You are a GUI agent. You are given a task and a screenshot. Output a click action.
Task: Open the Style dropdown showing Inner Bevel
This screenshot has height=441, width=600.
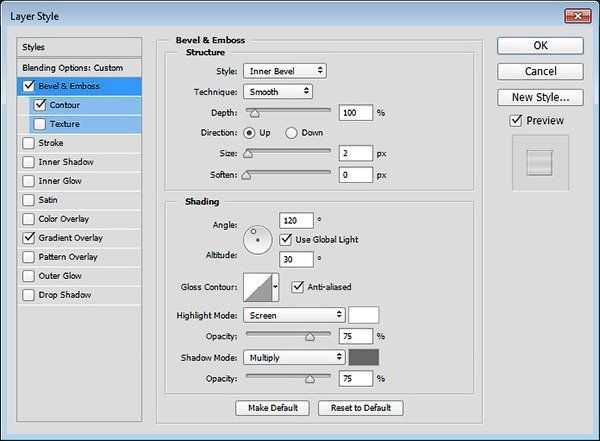[285, 71]
